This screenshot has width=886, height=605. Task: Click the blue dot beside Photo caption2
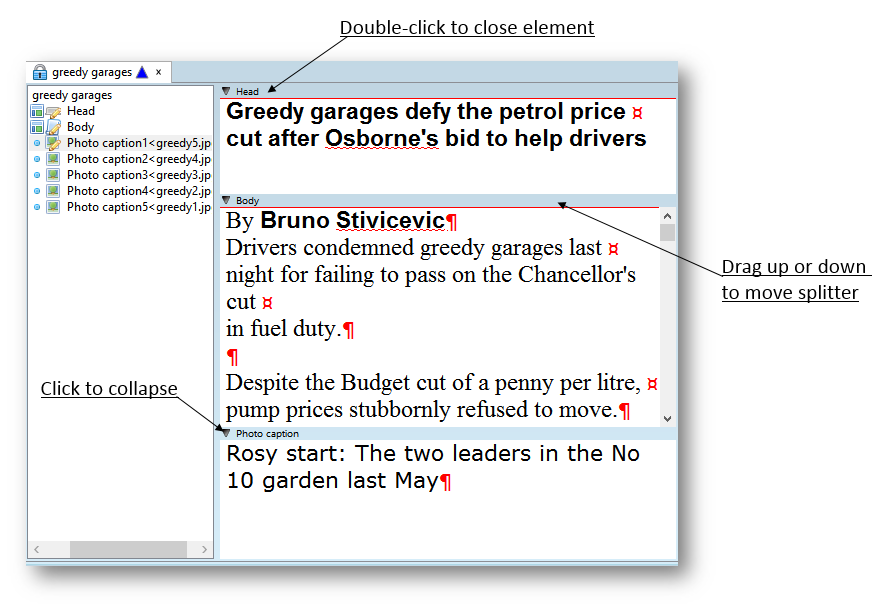pyautogui.click(x=37, y=159)
